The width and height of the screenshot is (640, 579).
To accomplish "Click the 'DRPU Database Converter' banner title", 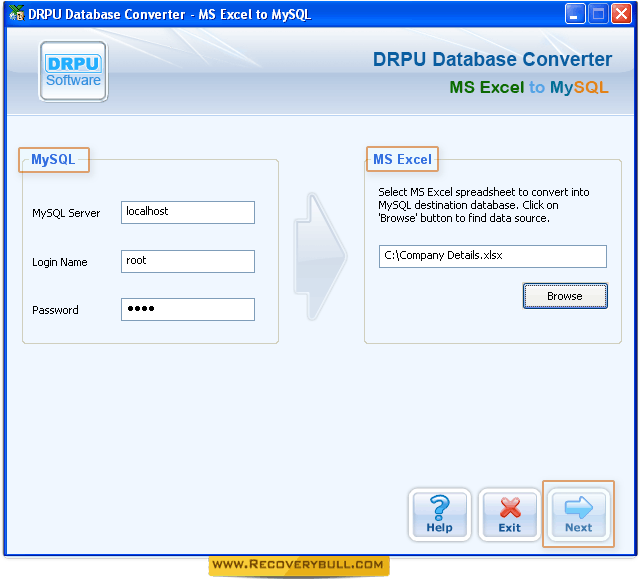I will pos(492,60).
